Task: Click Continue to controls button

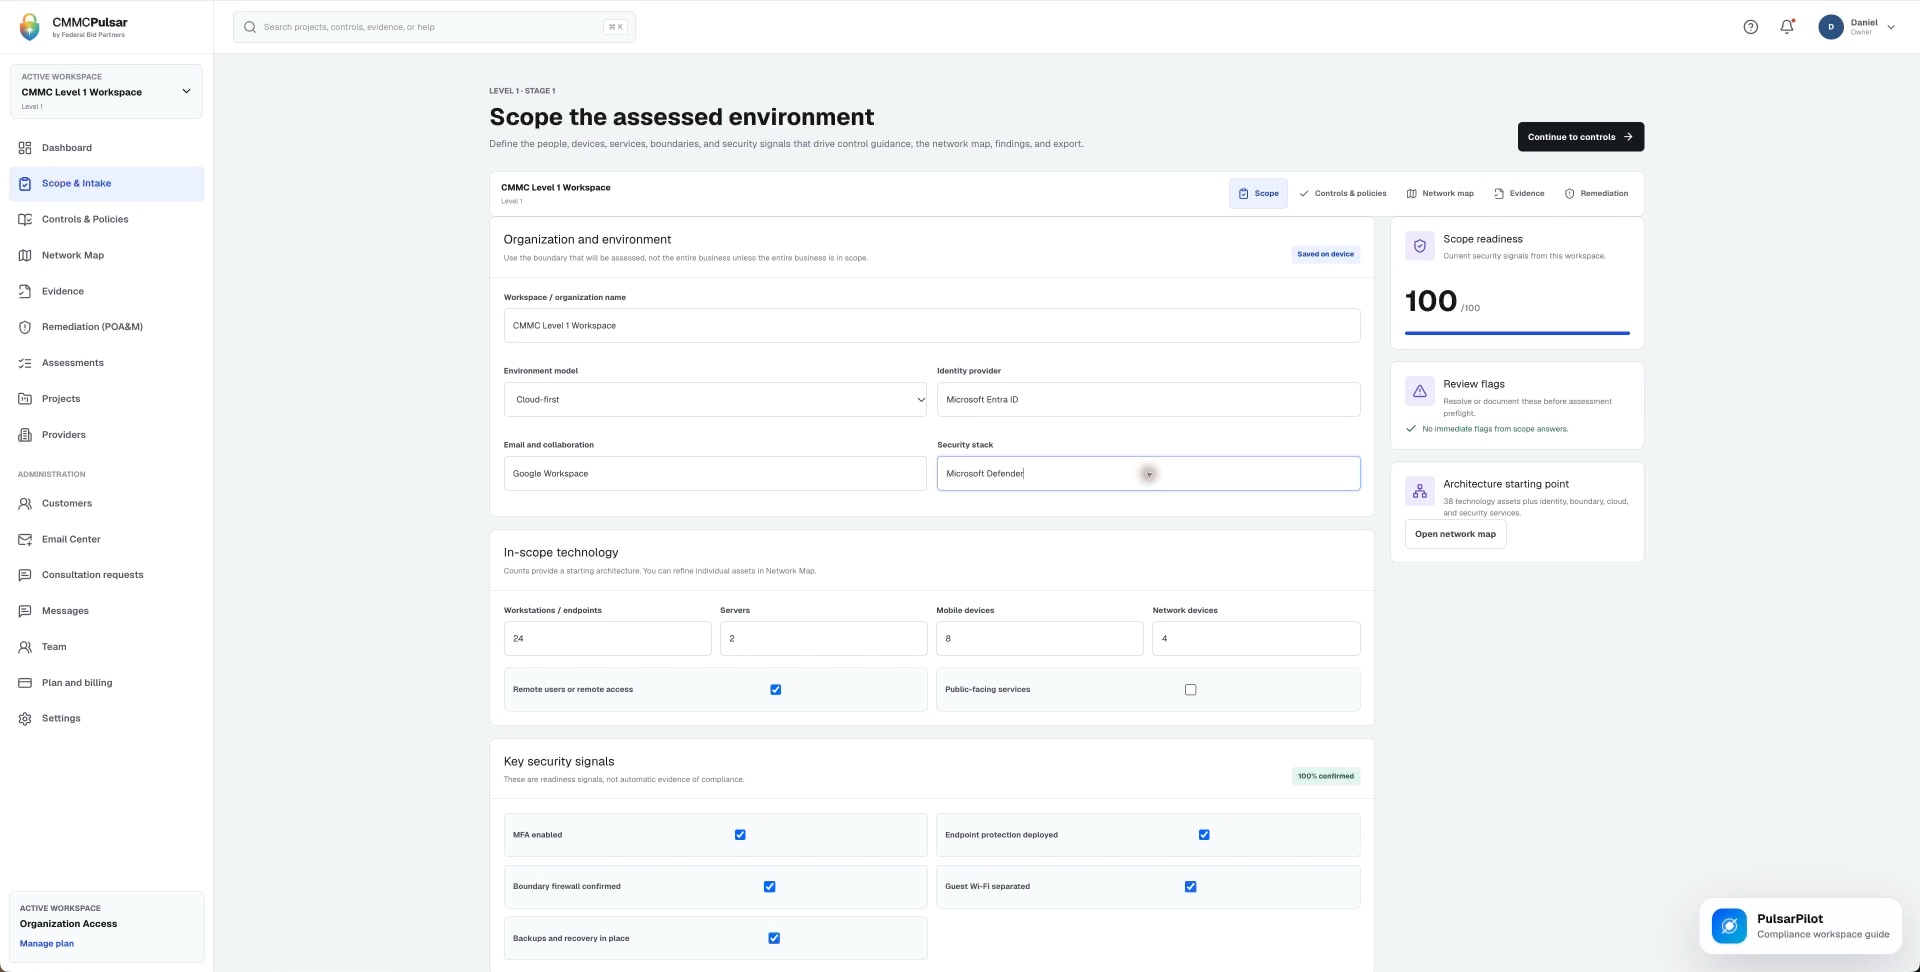Action: click(1580, 137)
